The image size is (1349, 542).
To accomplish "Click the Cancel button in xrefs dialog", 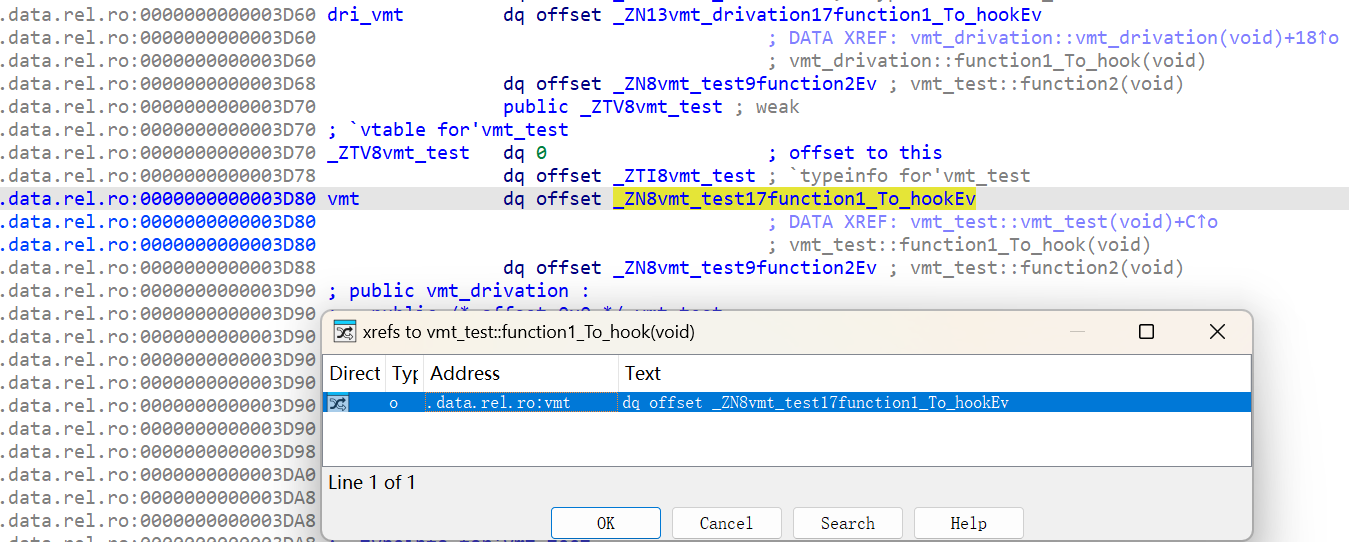I will tap(726, 523).
